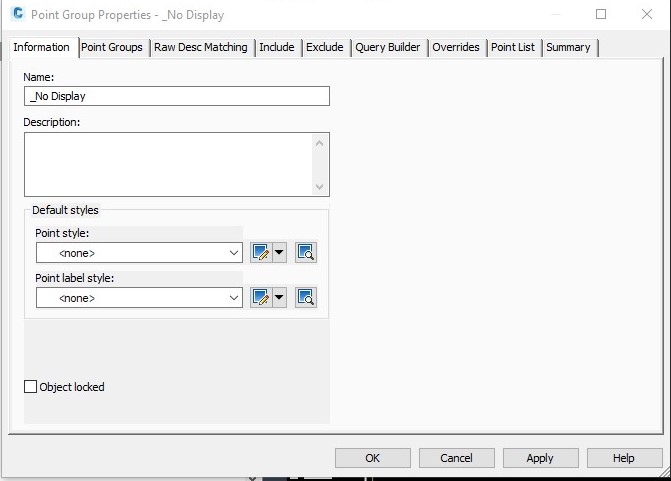Close the Point Group Properties dialog

(x=647, y=14)
